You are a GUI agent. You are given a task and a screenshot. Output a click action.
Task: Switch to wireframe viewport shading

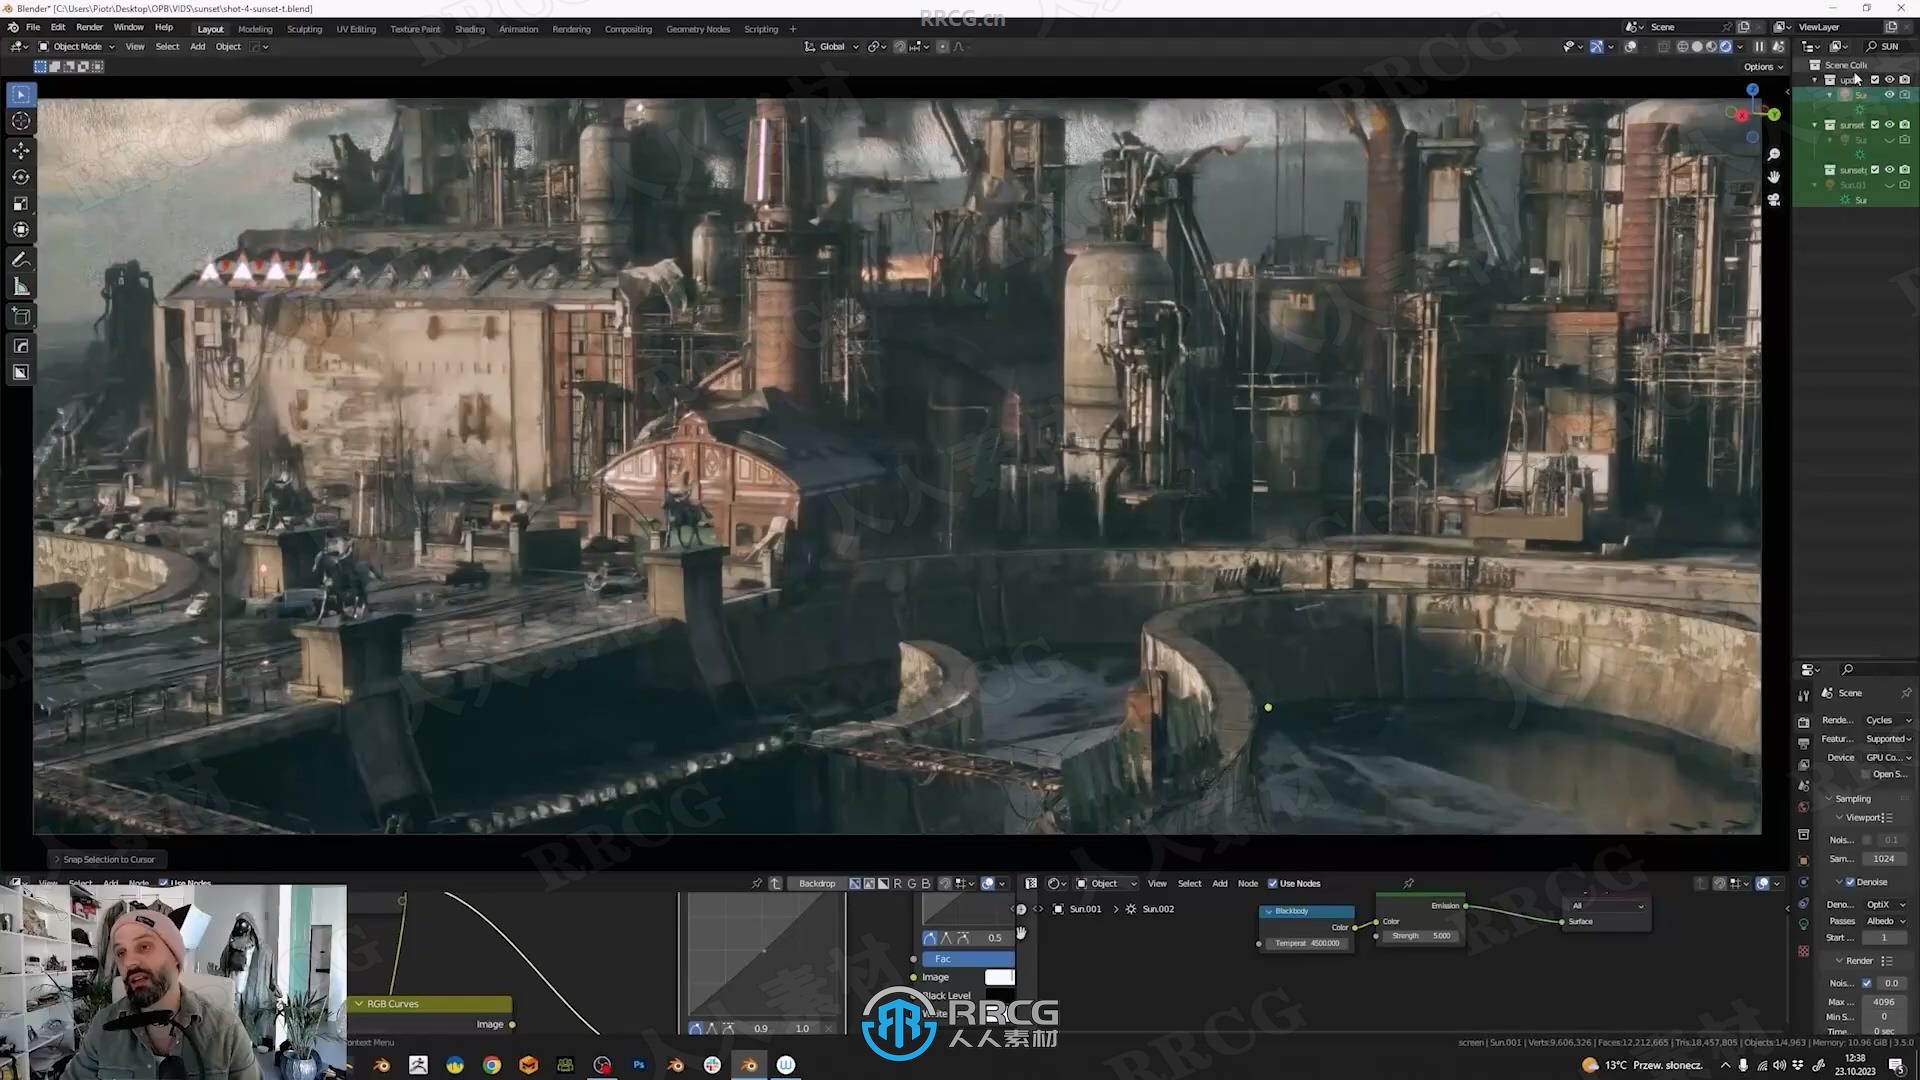(1683, 47)
